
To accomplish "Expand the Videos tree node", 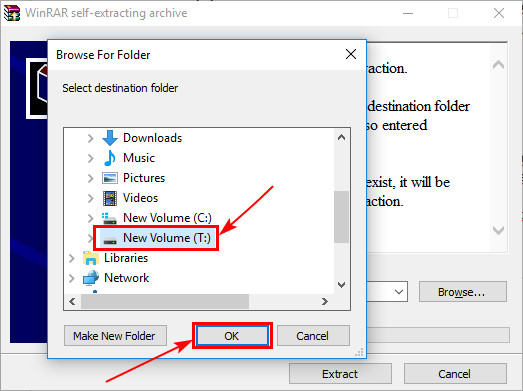I will 90,198.
